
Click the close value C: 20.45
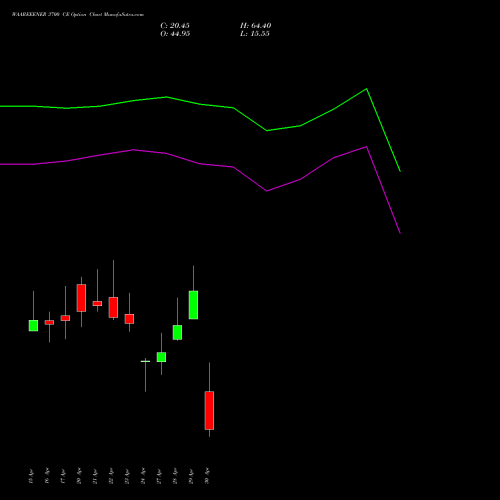tap(175, 26)
